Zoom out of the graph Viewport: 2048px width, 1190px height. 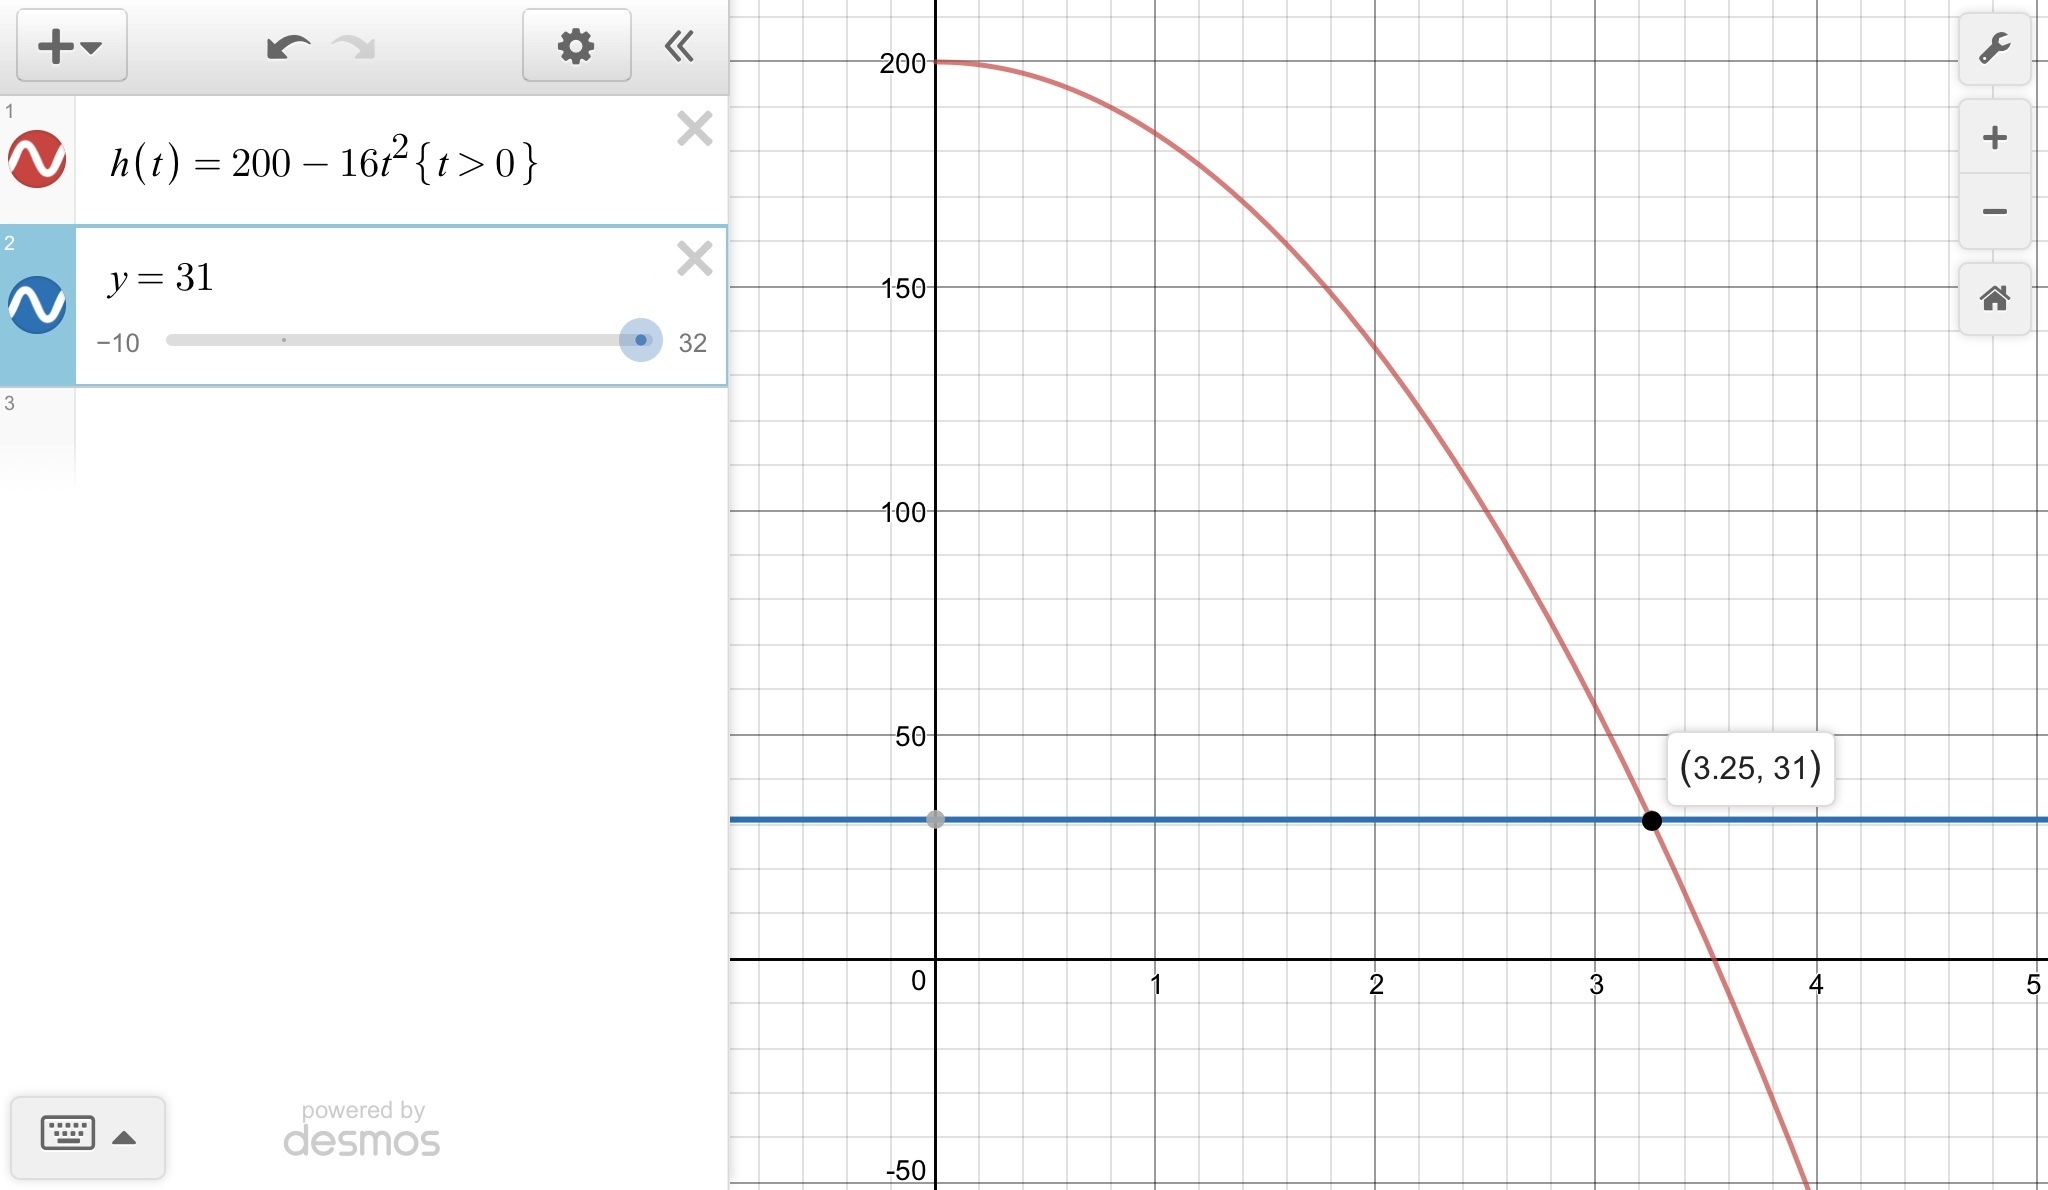point(1994,211)
